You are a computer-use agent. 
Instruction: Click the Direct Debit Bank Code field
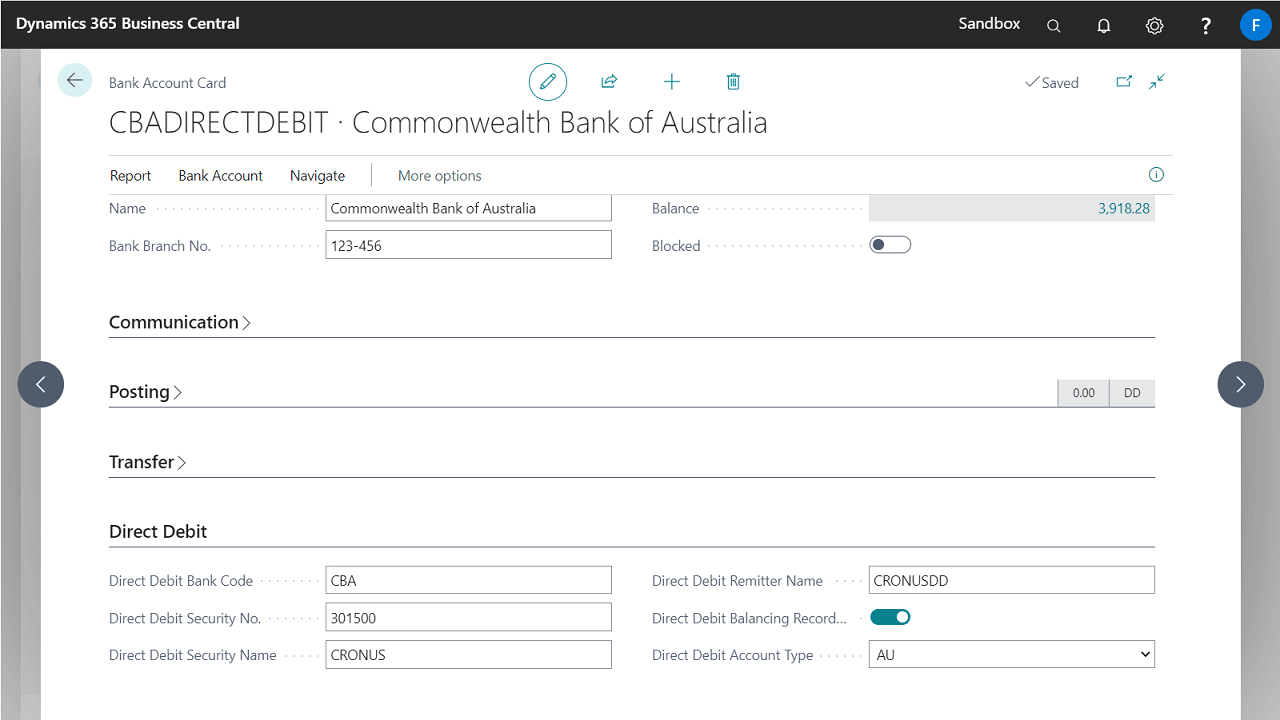click(468, 580)
